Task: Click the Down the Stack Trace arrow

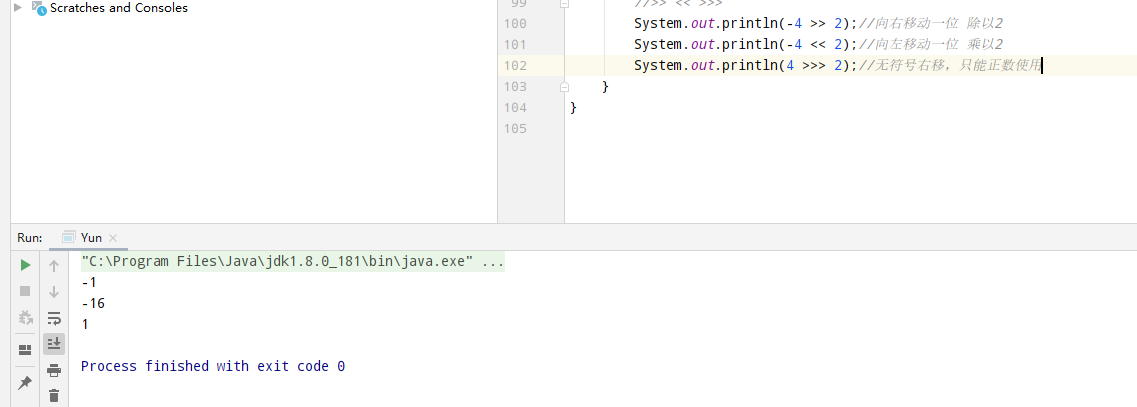Action: pos(54,291)
